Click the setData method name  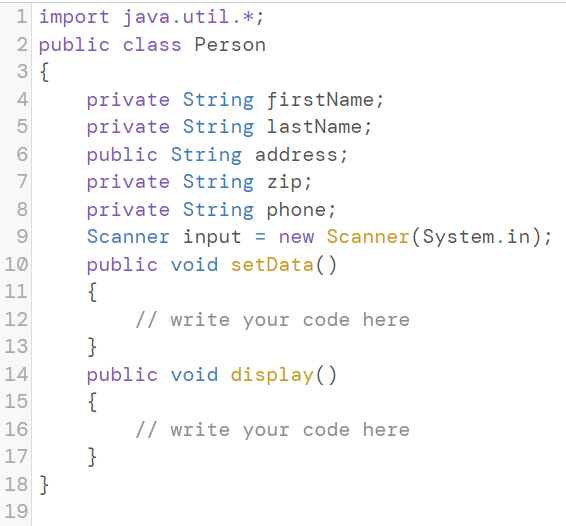click(272, 265)
